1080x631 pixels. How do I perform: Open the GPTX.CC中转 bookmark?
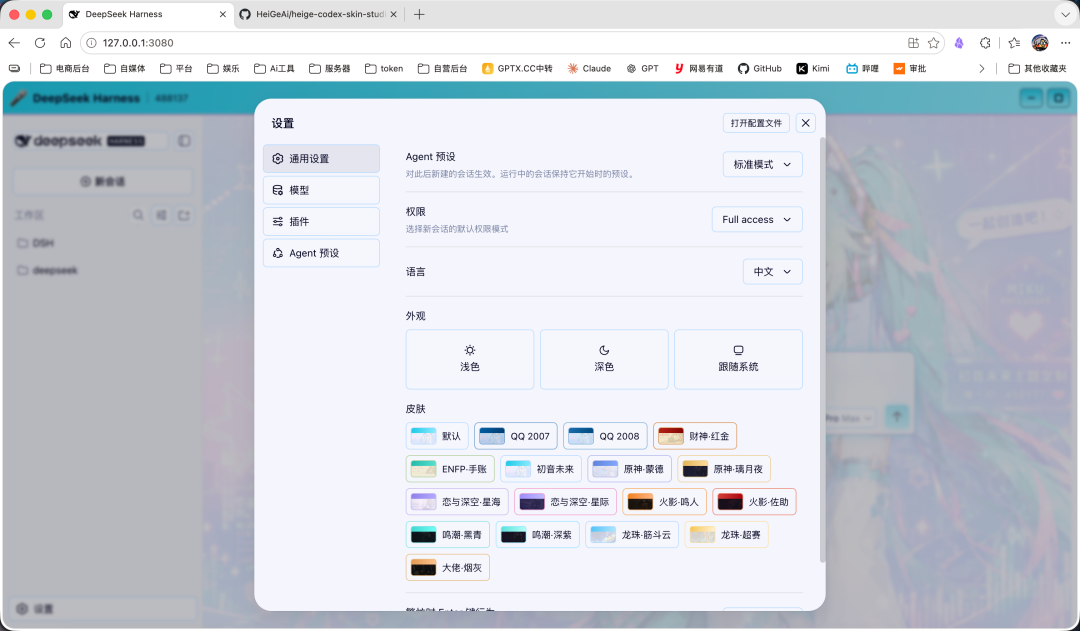pyautogui.click(x=517, y=68)
